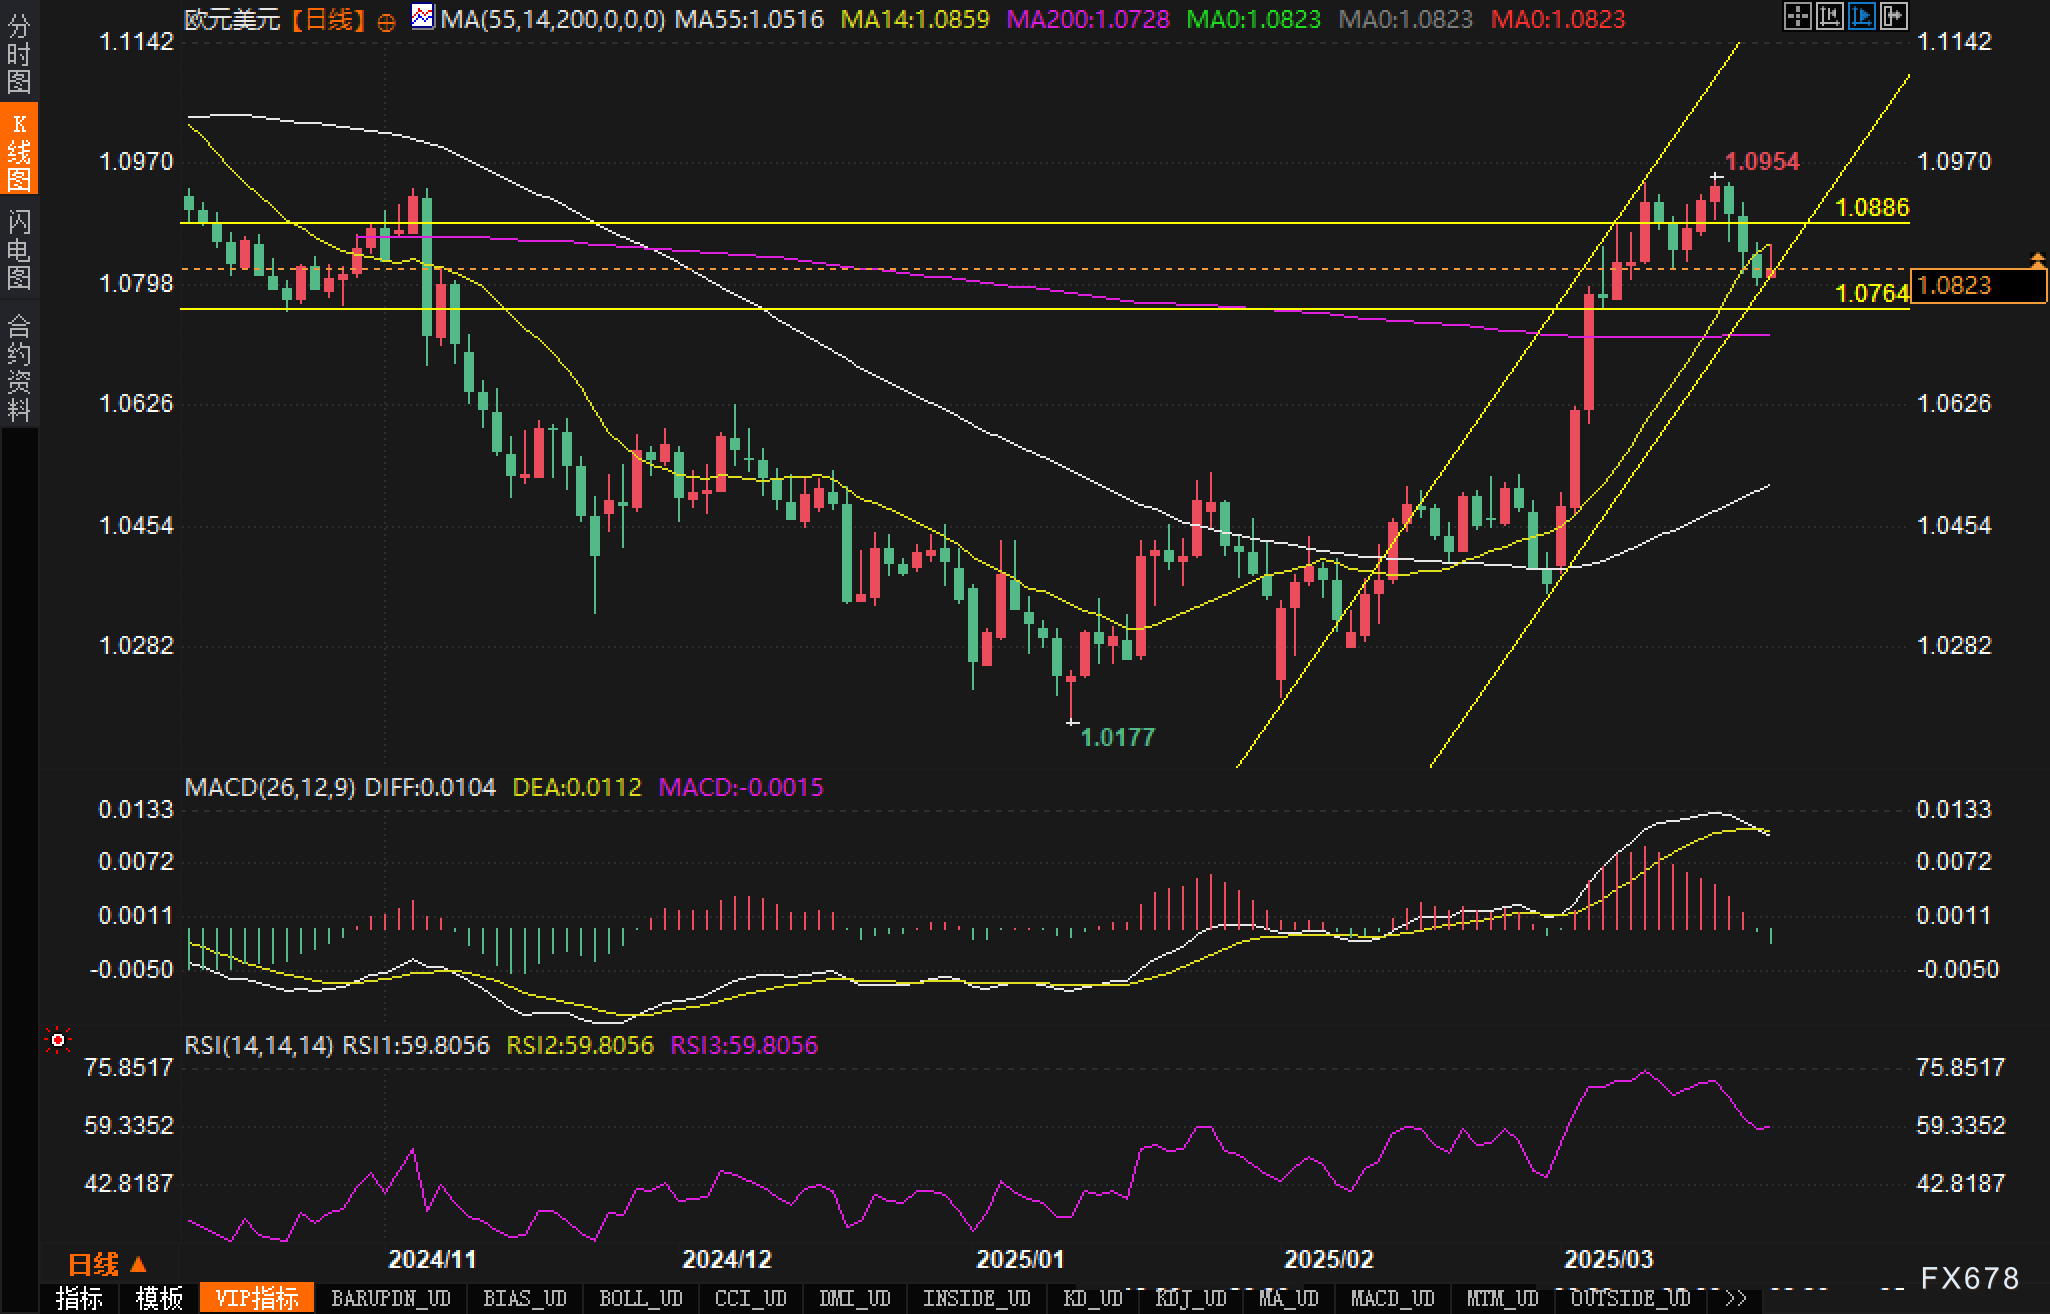
Task: Click the 模板 button in bottom bar
Action: pos(158,1298)
